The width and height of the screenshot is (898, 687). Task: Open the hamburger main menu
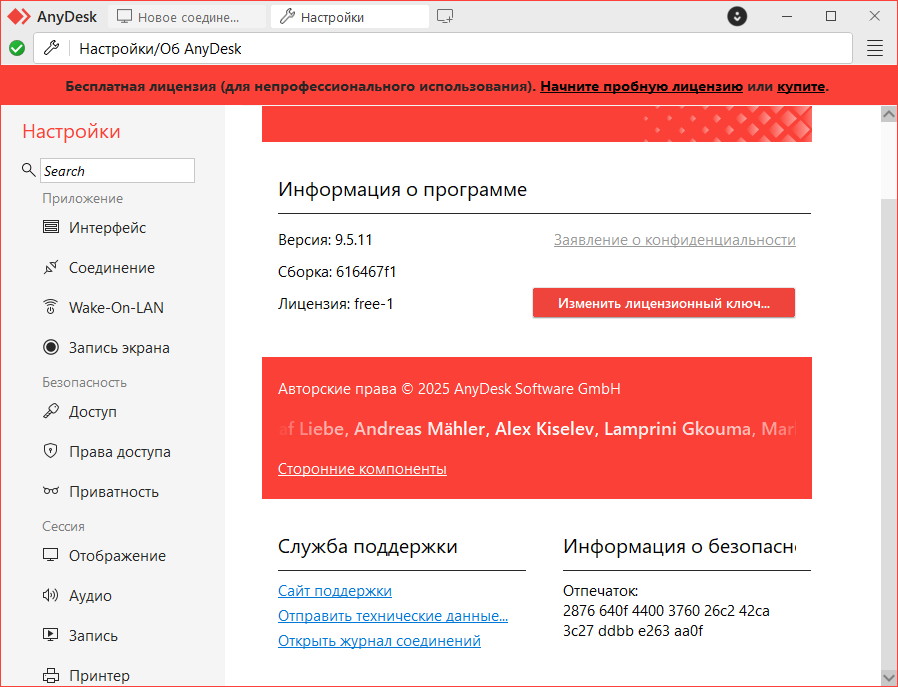pyautogui.click(x=875, y=48)
